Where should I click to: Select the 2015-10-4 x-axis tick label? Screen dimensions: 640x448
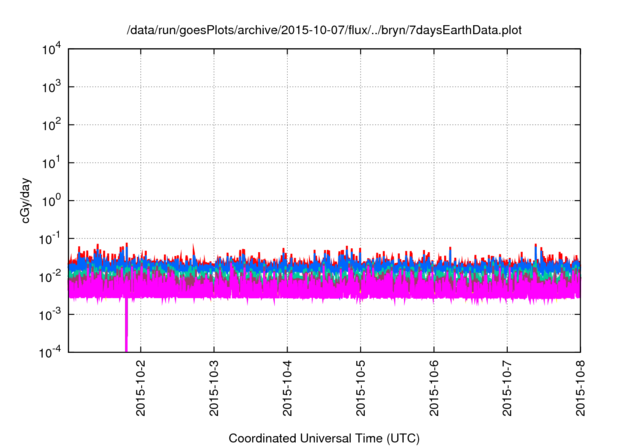point(287,388)
